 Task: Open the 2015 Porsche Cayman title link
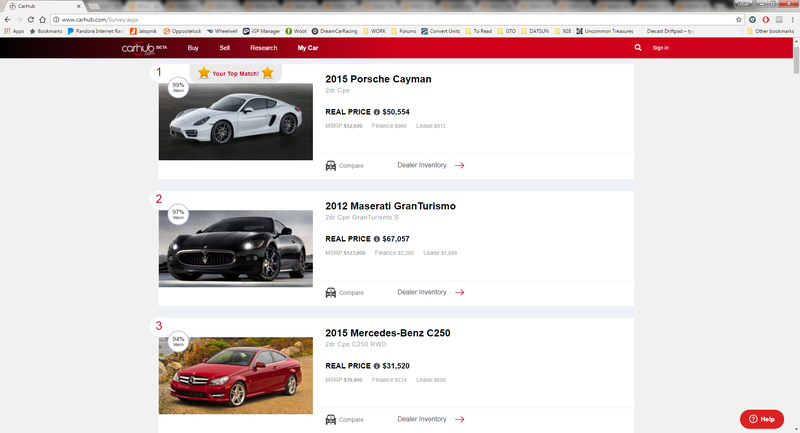[x=378, y=79]
